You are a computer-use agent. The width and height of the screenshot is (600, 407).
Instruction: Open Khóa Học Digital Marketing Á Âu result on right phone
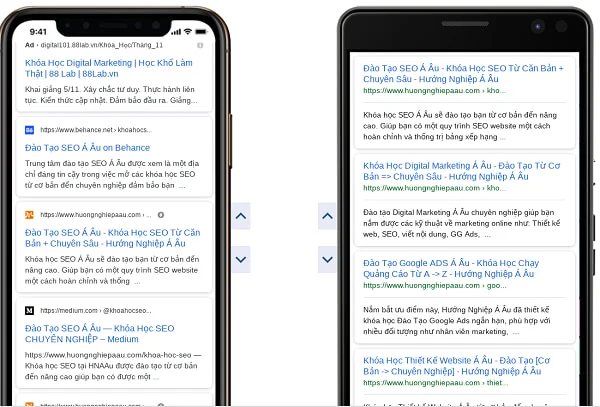coord(461,171)
